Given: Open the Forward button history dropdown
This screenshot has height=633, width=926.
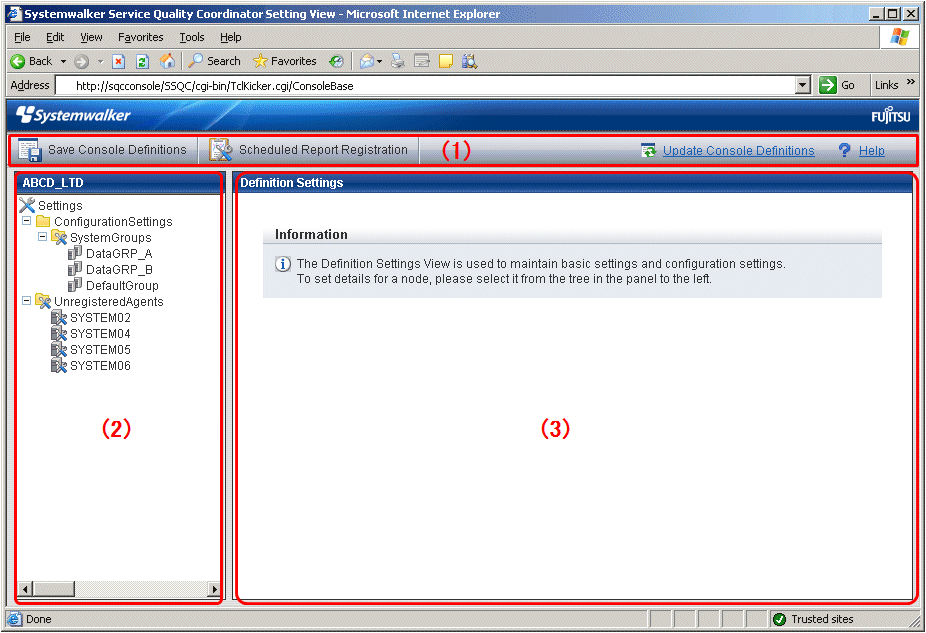Looking at the screenshot, I should (x=100, y=61).
